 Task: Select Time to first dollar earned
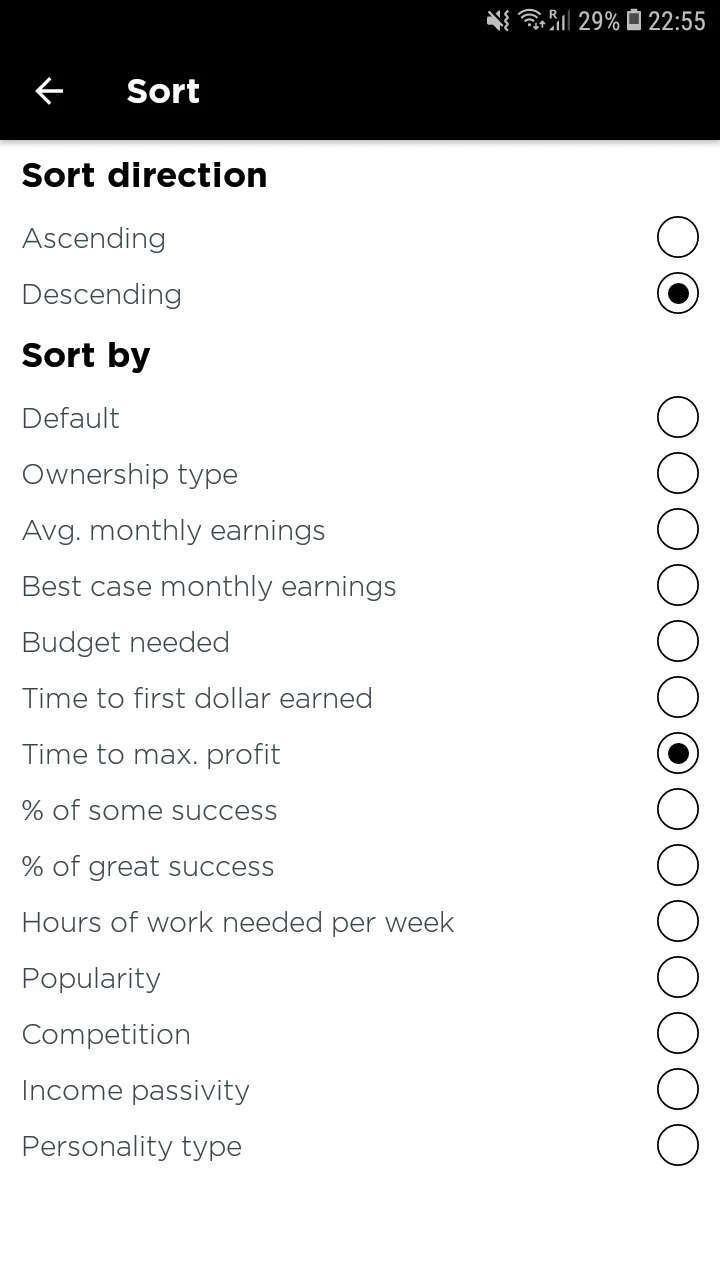pos(677,697)
